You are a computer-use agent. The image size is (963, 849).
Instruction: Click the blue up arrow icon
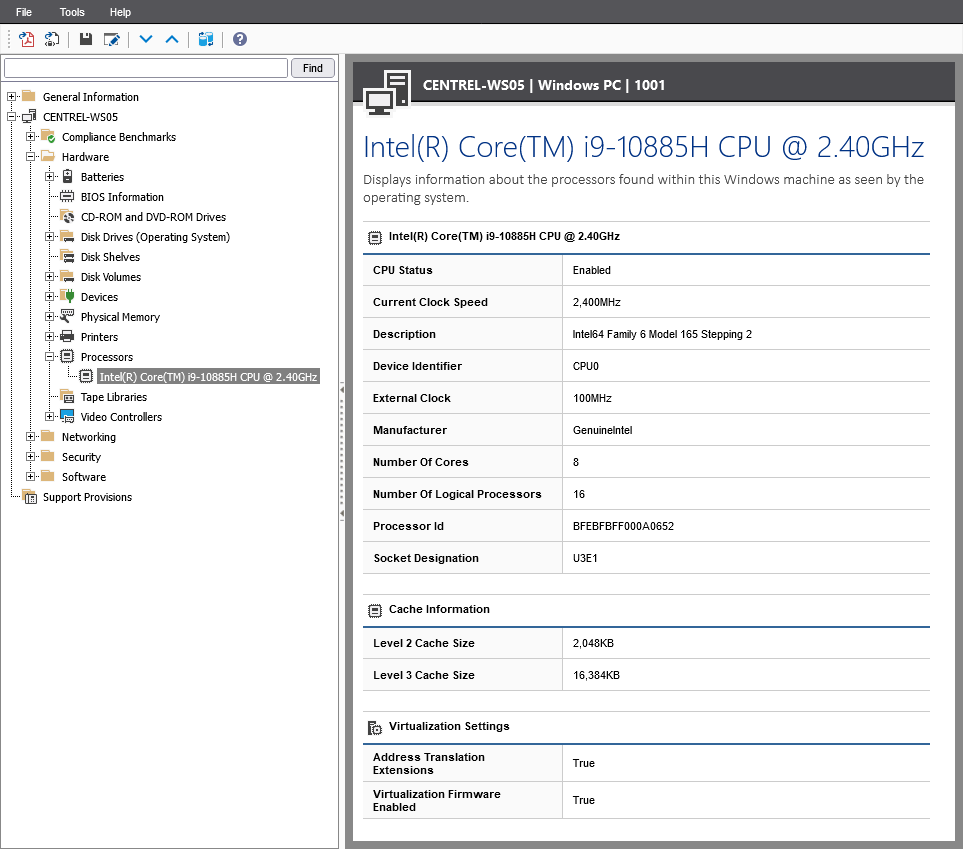[172, 39]
